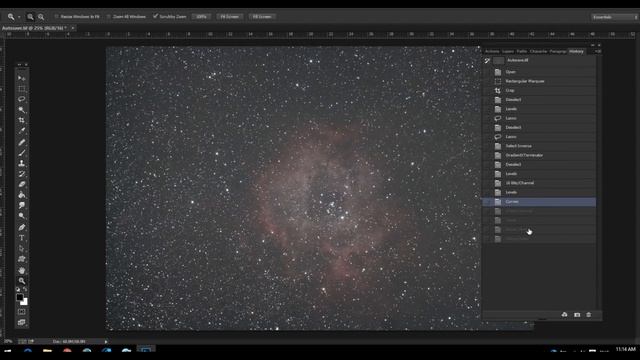Viewport: 640px width, 360px height.
Task: Select the Eraser tool
Action: [22, 184]
